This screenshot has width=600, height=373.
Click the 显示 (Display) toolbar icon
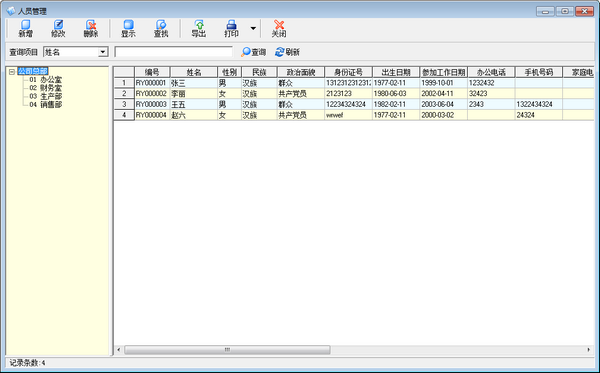[x=129, y=29]
